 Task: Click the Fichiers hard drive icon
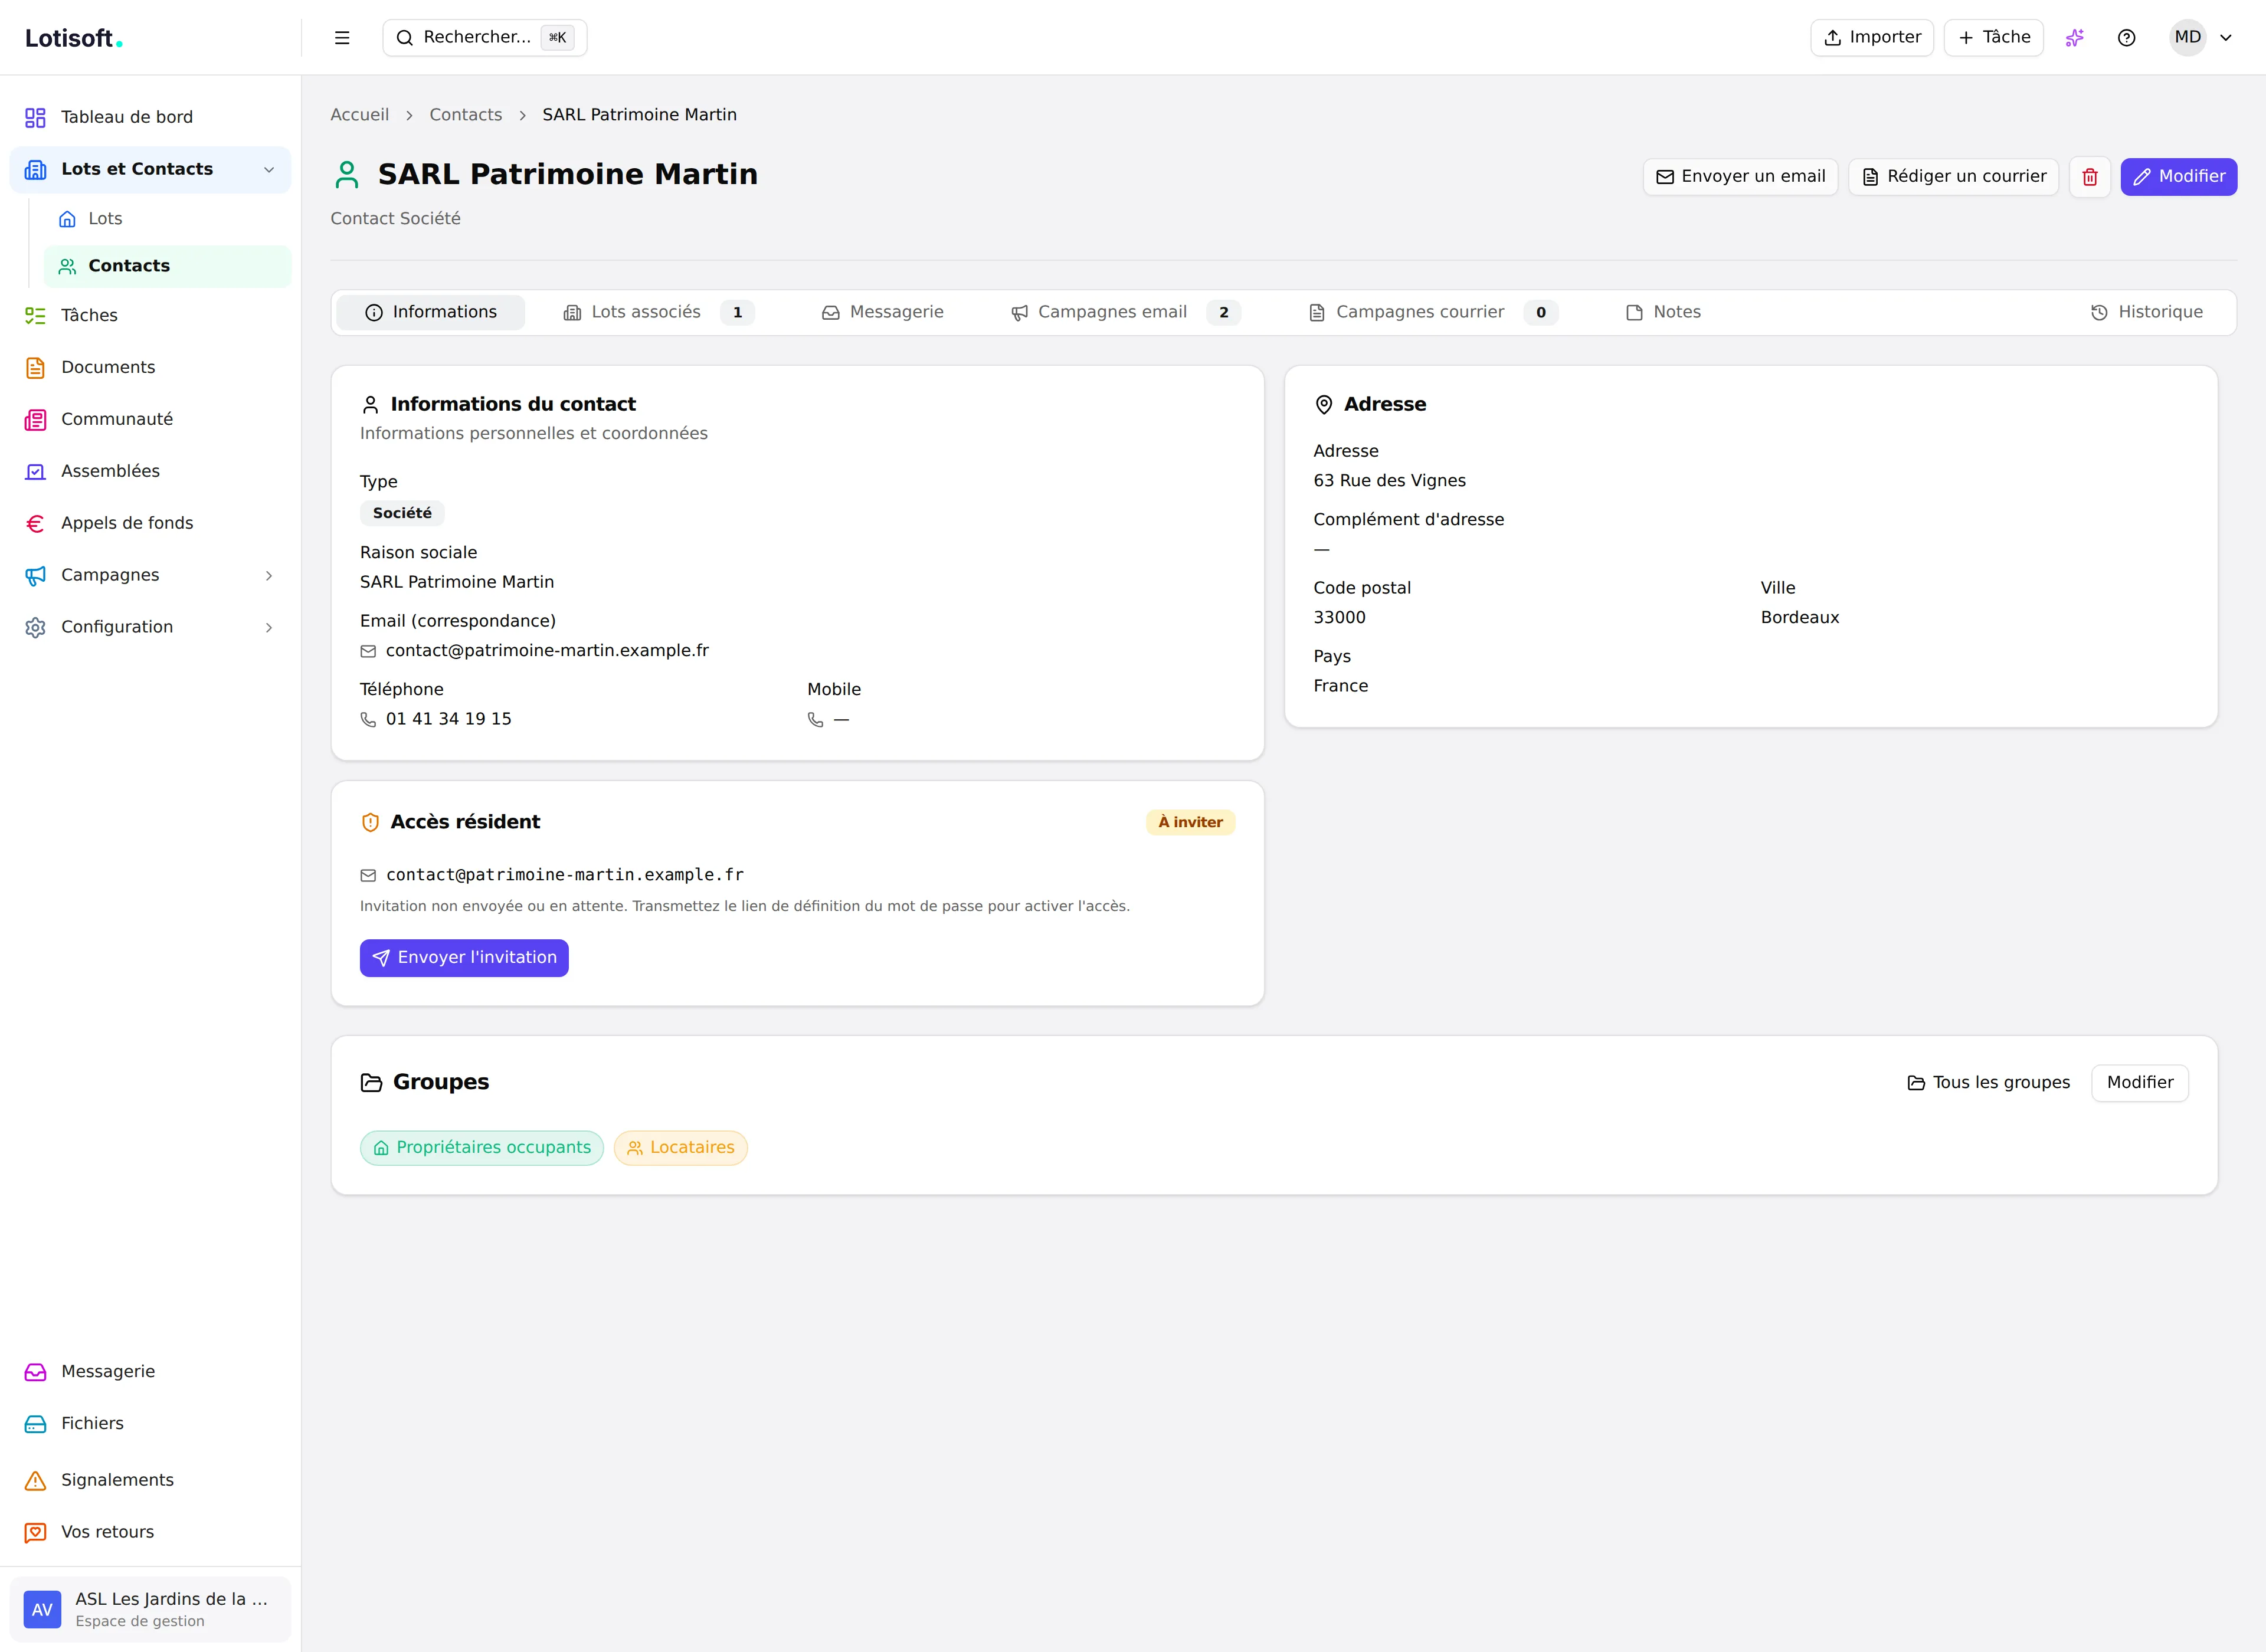click(x=35, y=1424)
